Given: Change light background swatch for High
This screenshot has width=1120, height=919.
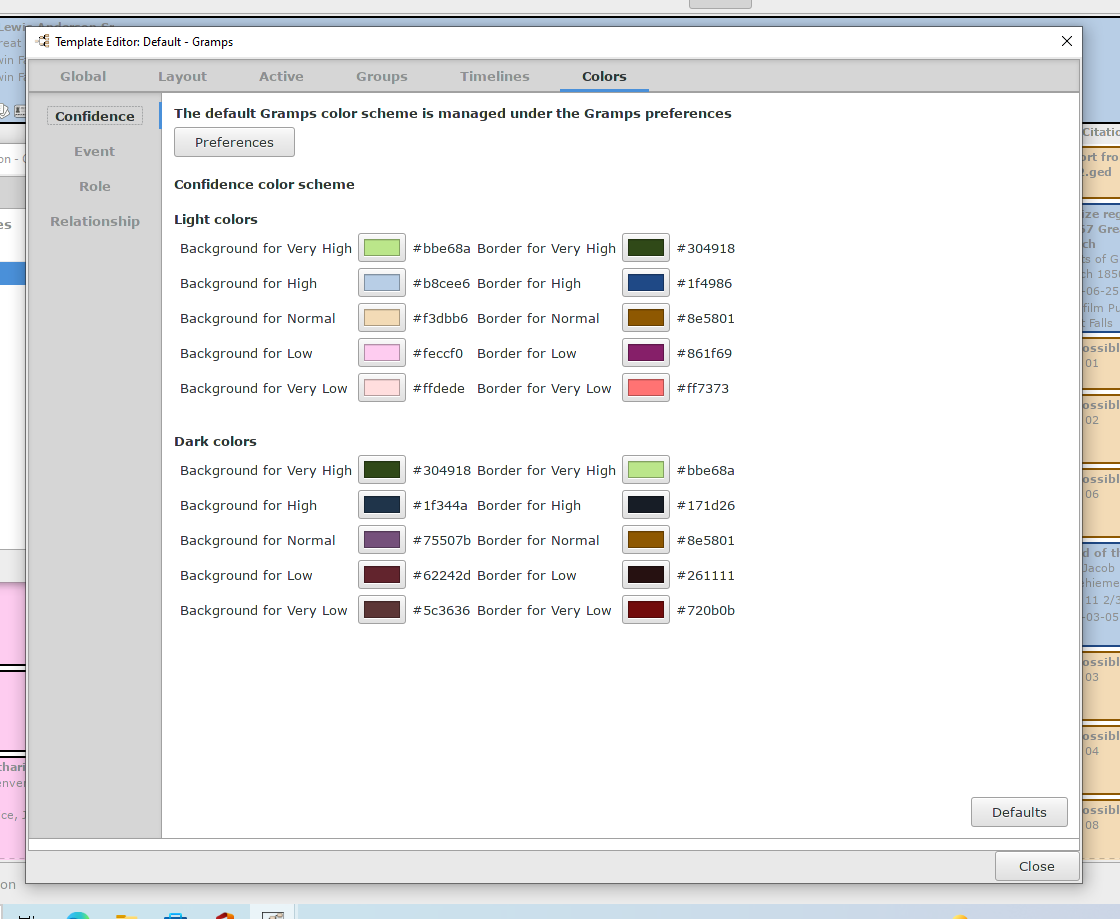Looking at the screenshot, I should (x=382, y=283).
